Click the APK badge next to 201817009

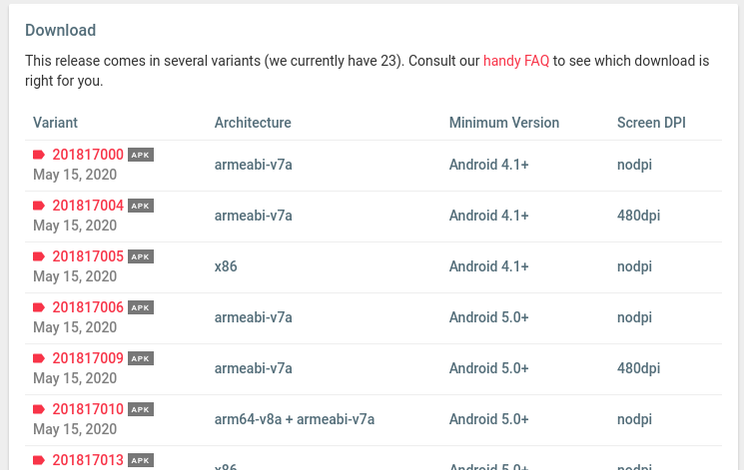coord(141,359)
